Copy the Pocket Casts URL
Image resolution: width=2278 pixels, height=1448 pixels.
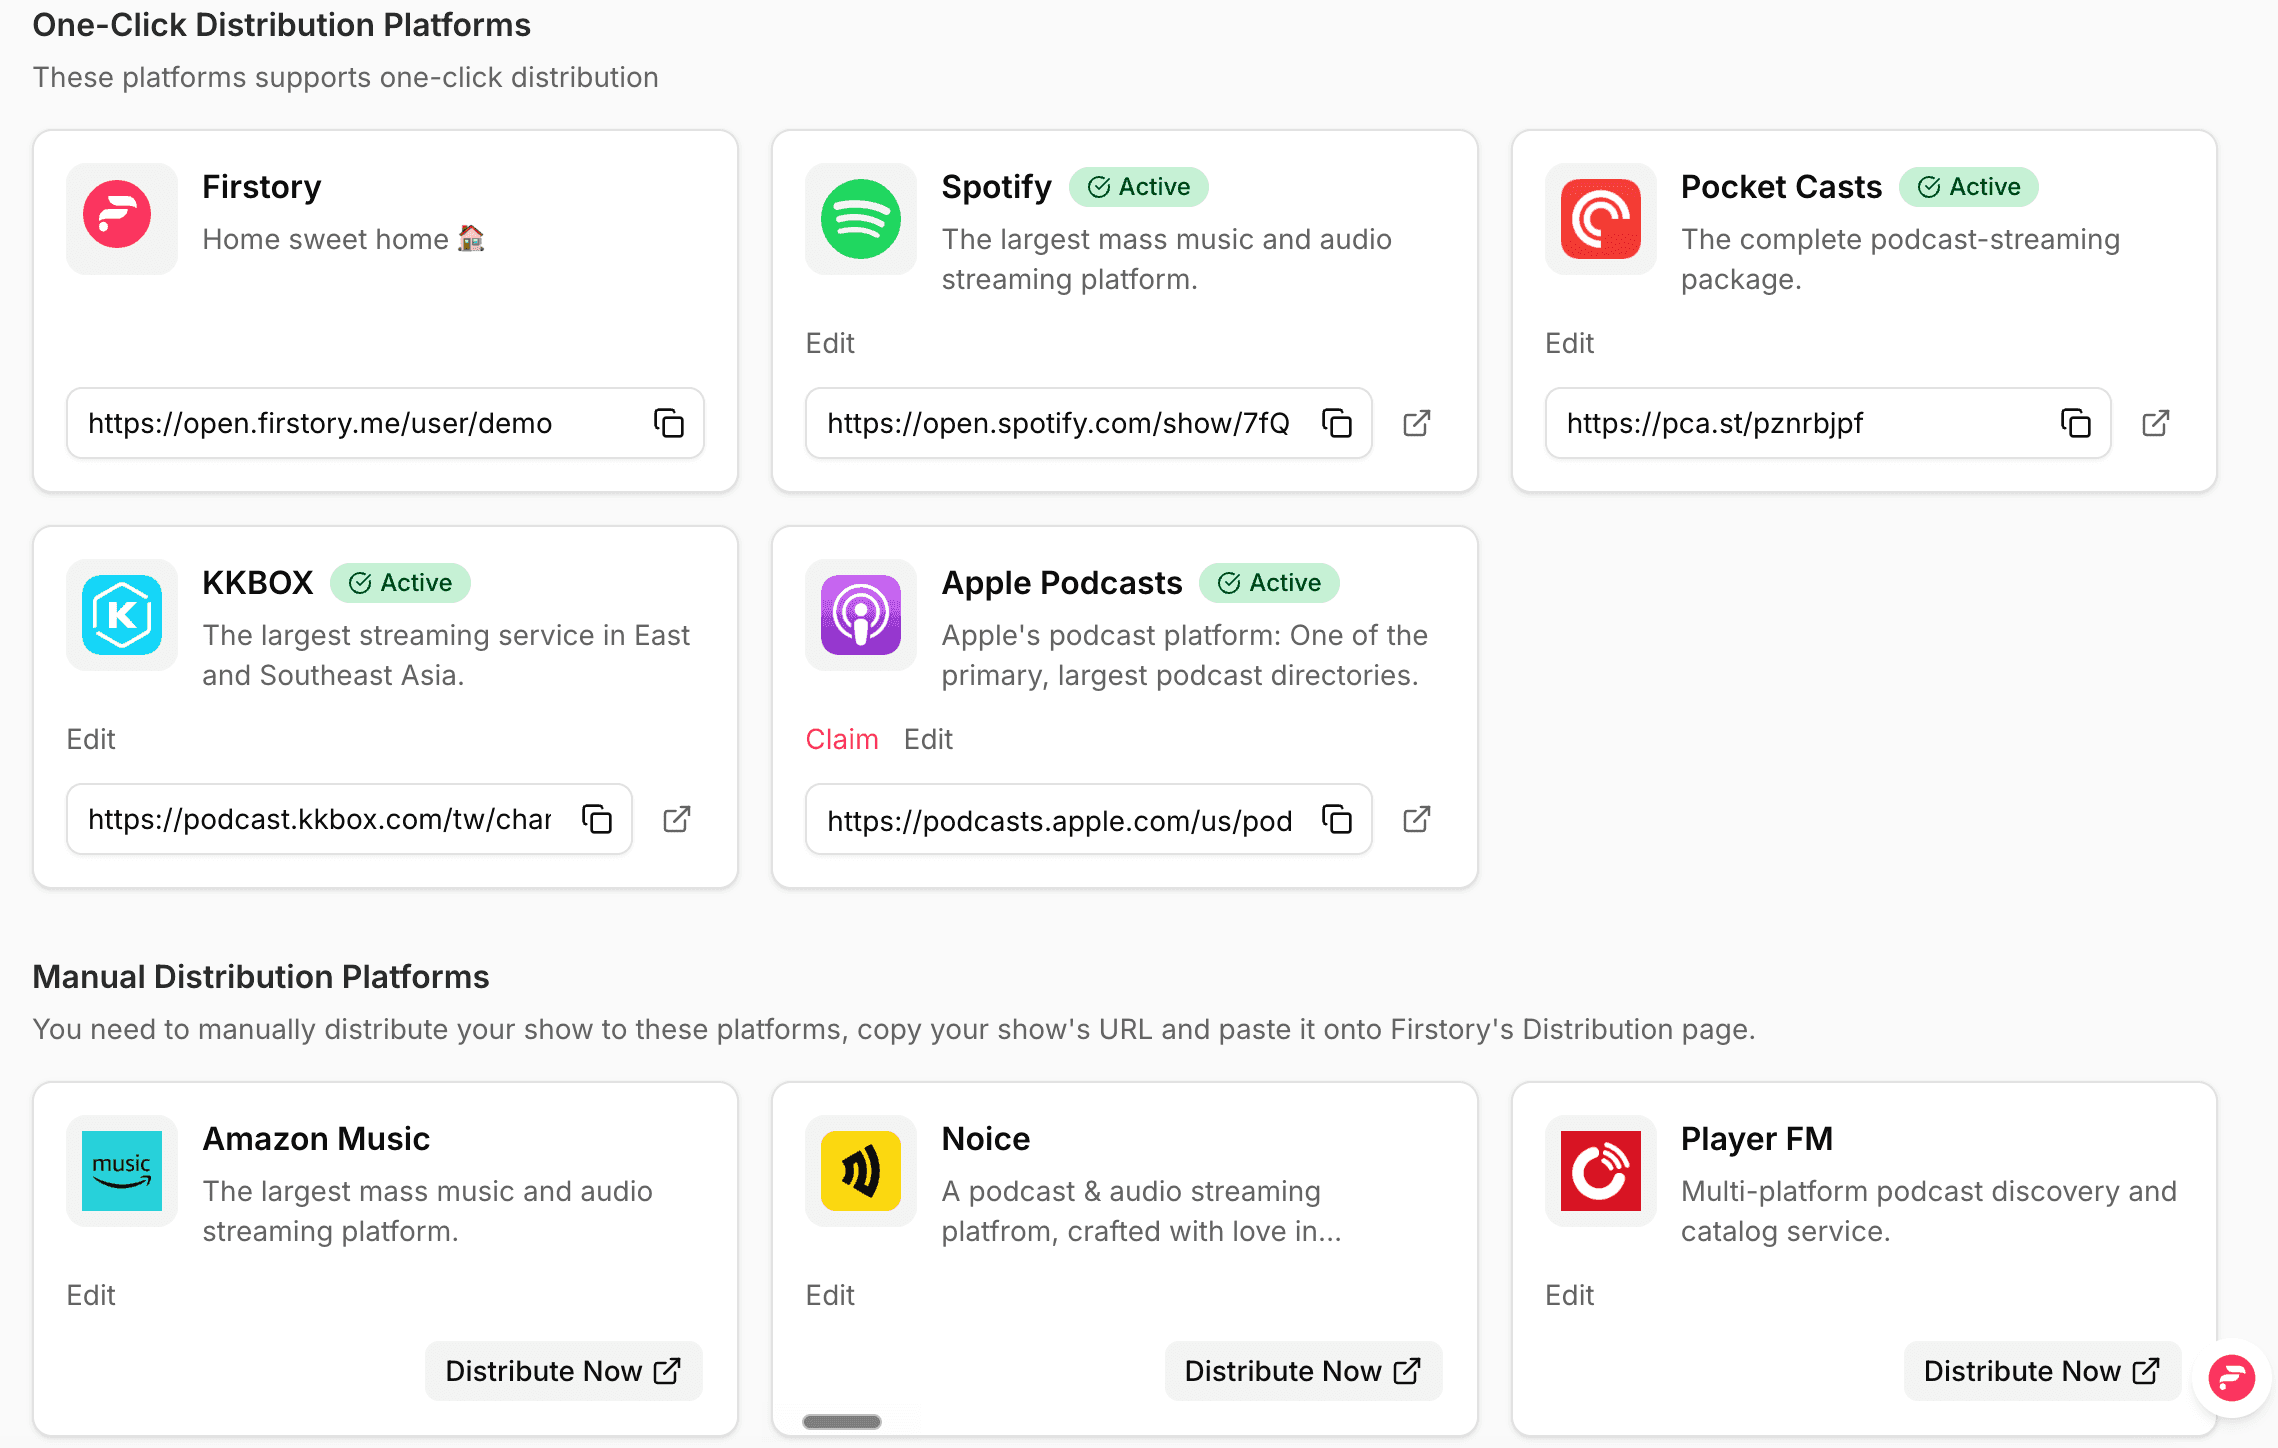coord(2075,423)
